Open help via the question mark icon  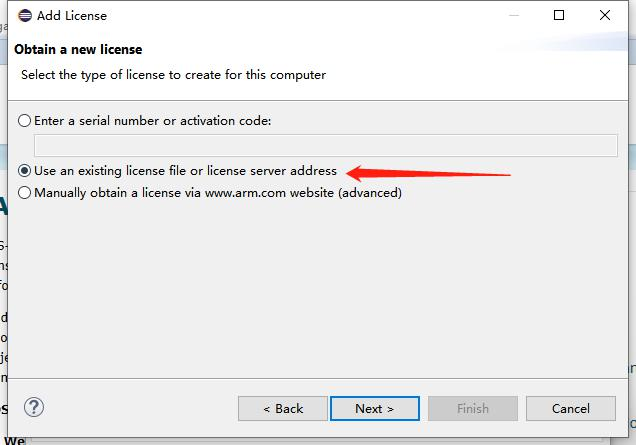(x=34, y=407)
